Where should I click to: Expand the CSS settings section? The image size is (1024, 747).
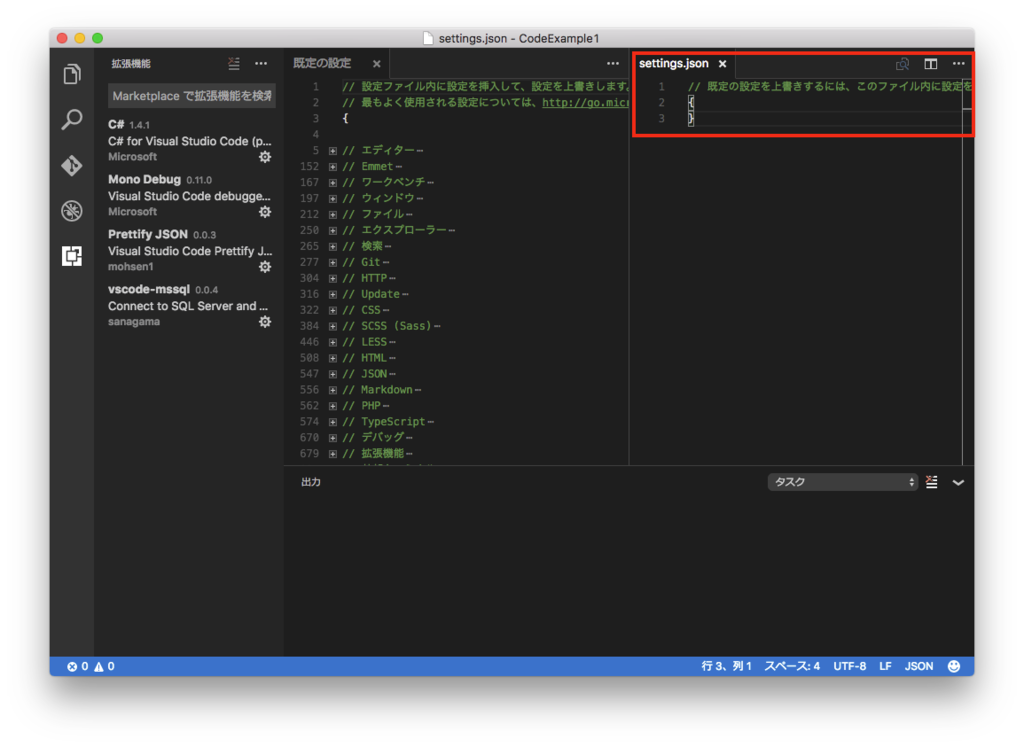[332, 310]
